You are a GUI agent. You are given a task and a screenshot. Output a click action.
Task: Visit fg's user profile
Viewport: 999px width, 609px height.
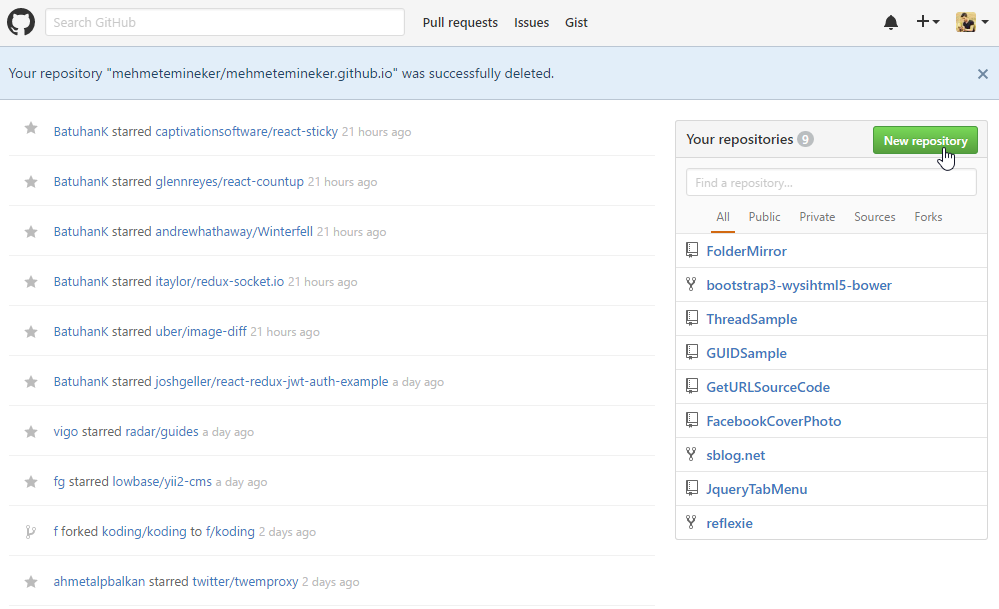pos(59,482)
